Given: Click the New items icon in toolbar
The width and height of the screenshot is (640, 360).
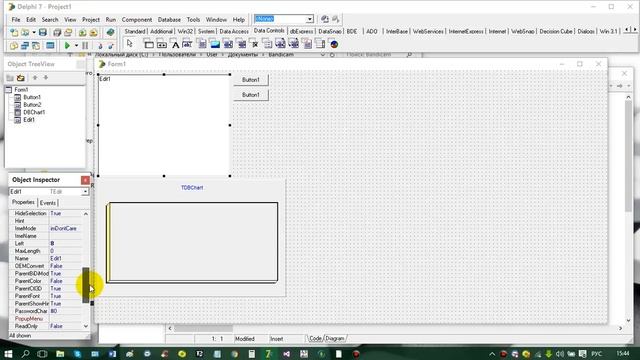Looking at the screenshot, I should click(14, 33).
